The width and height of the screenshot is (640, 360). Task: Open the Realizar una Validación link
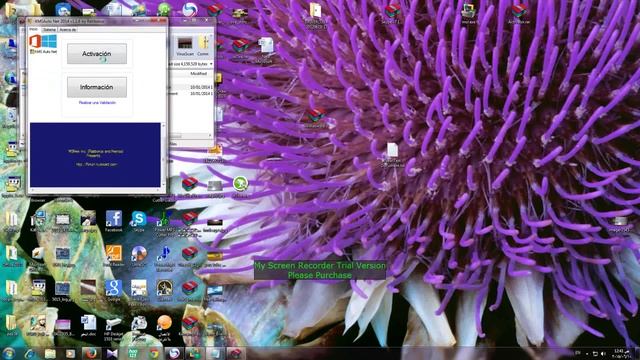coord(97,103)
